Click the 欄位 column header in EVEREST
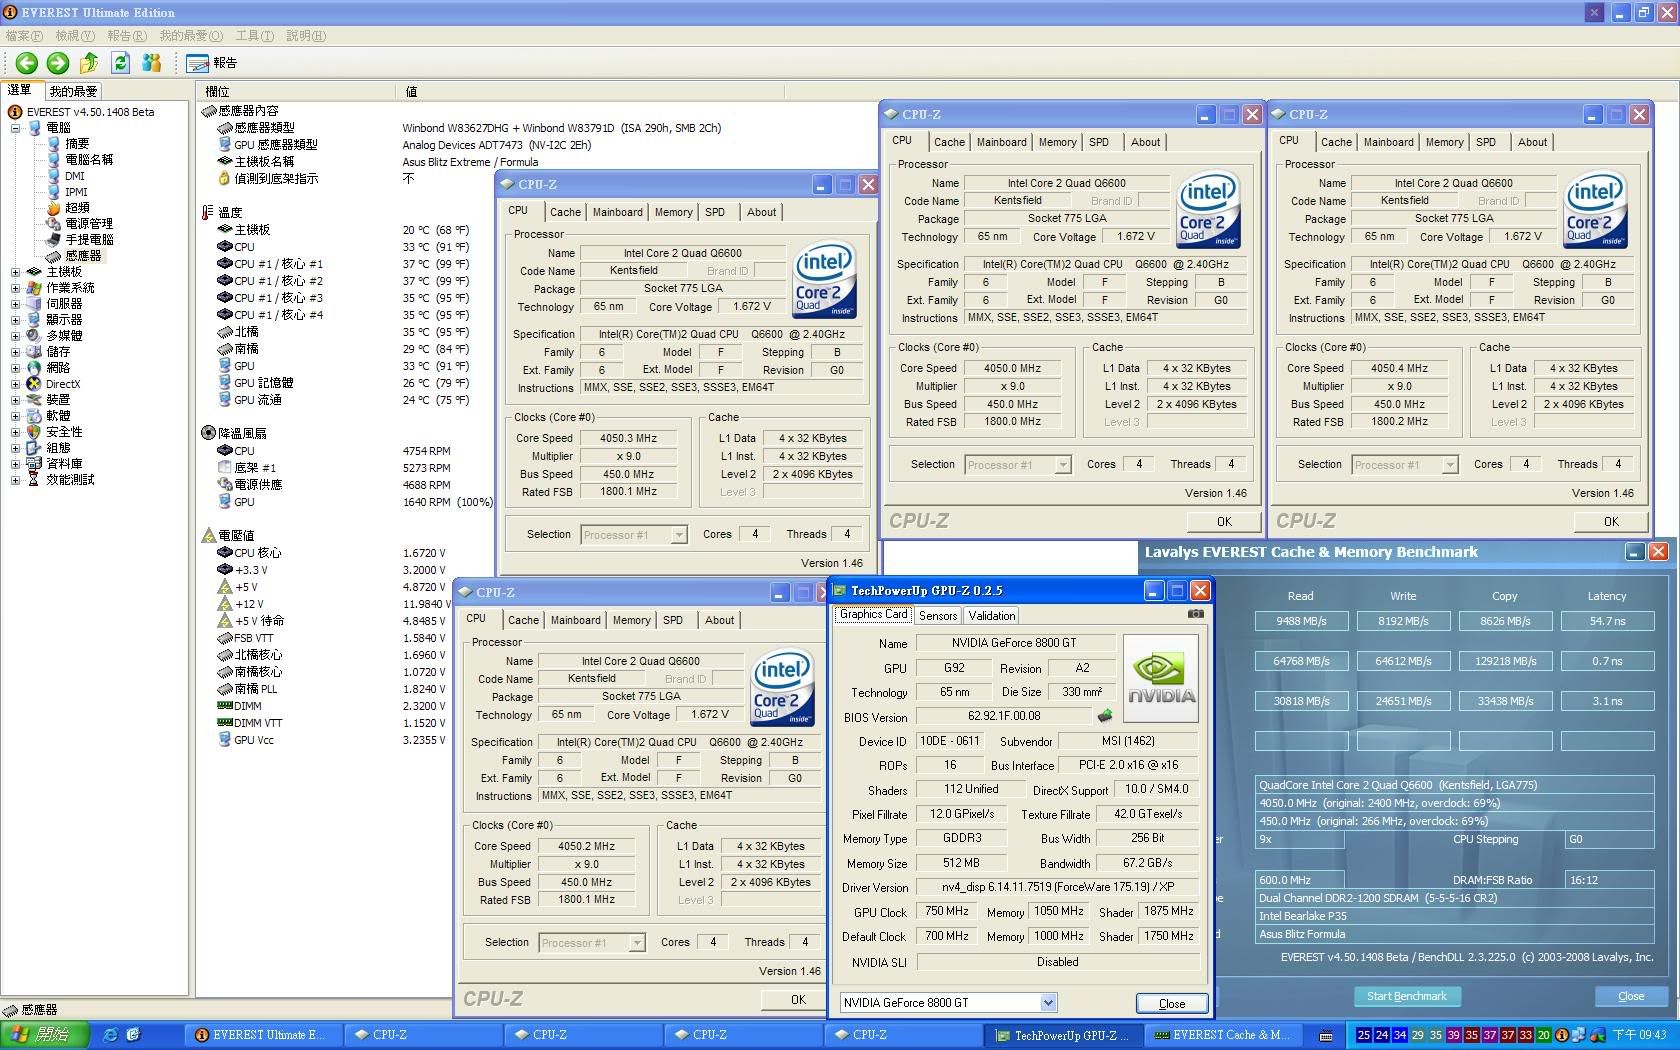Screen dimensions: 1680x1050 pos(297,91)
